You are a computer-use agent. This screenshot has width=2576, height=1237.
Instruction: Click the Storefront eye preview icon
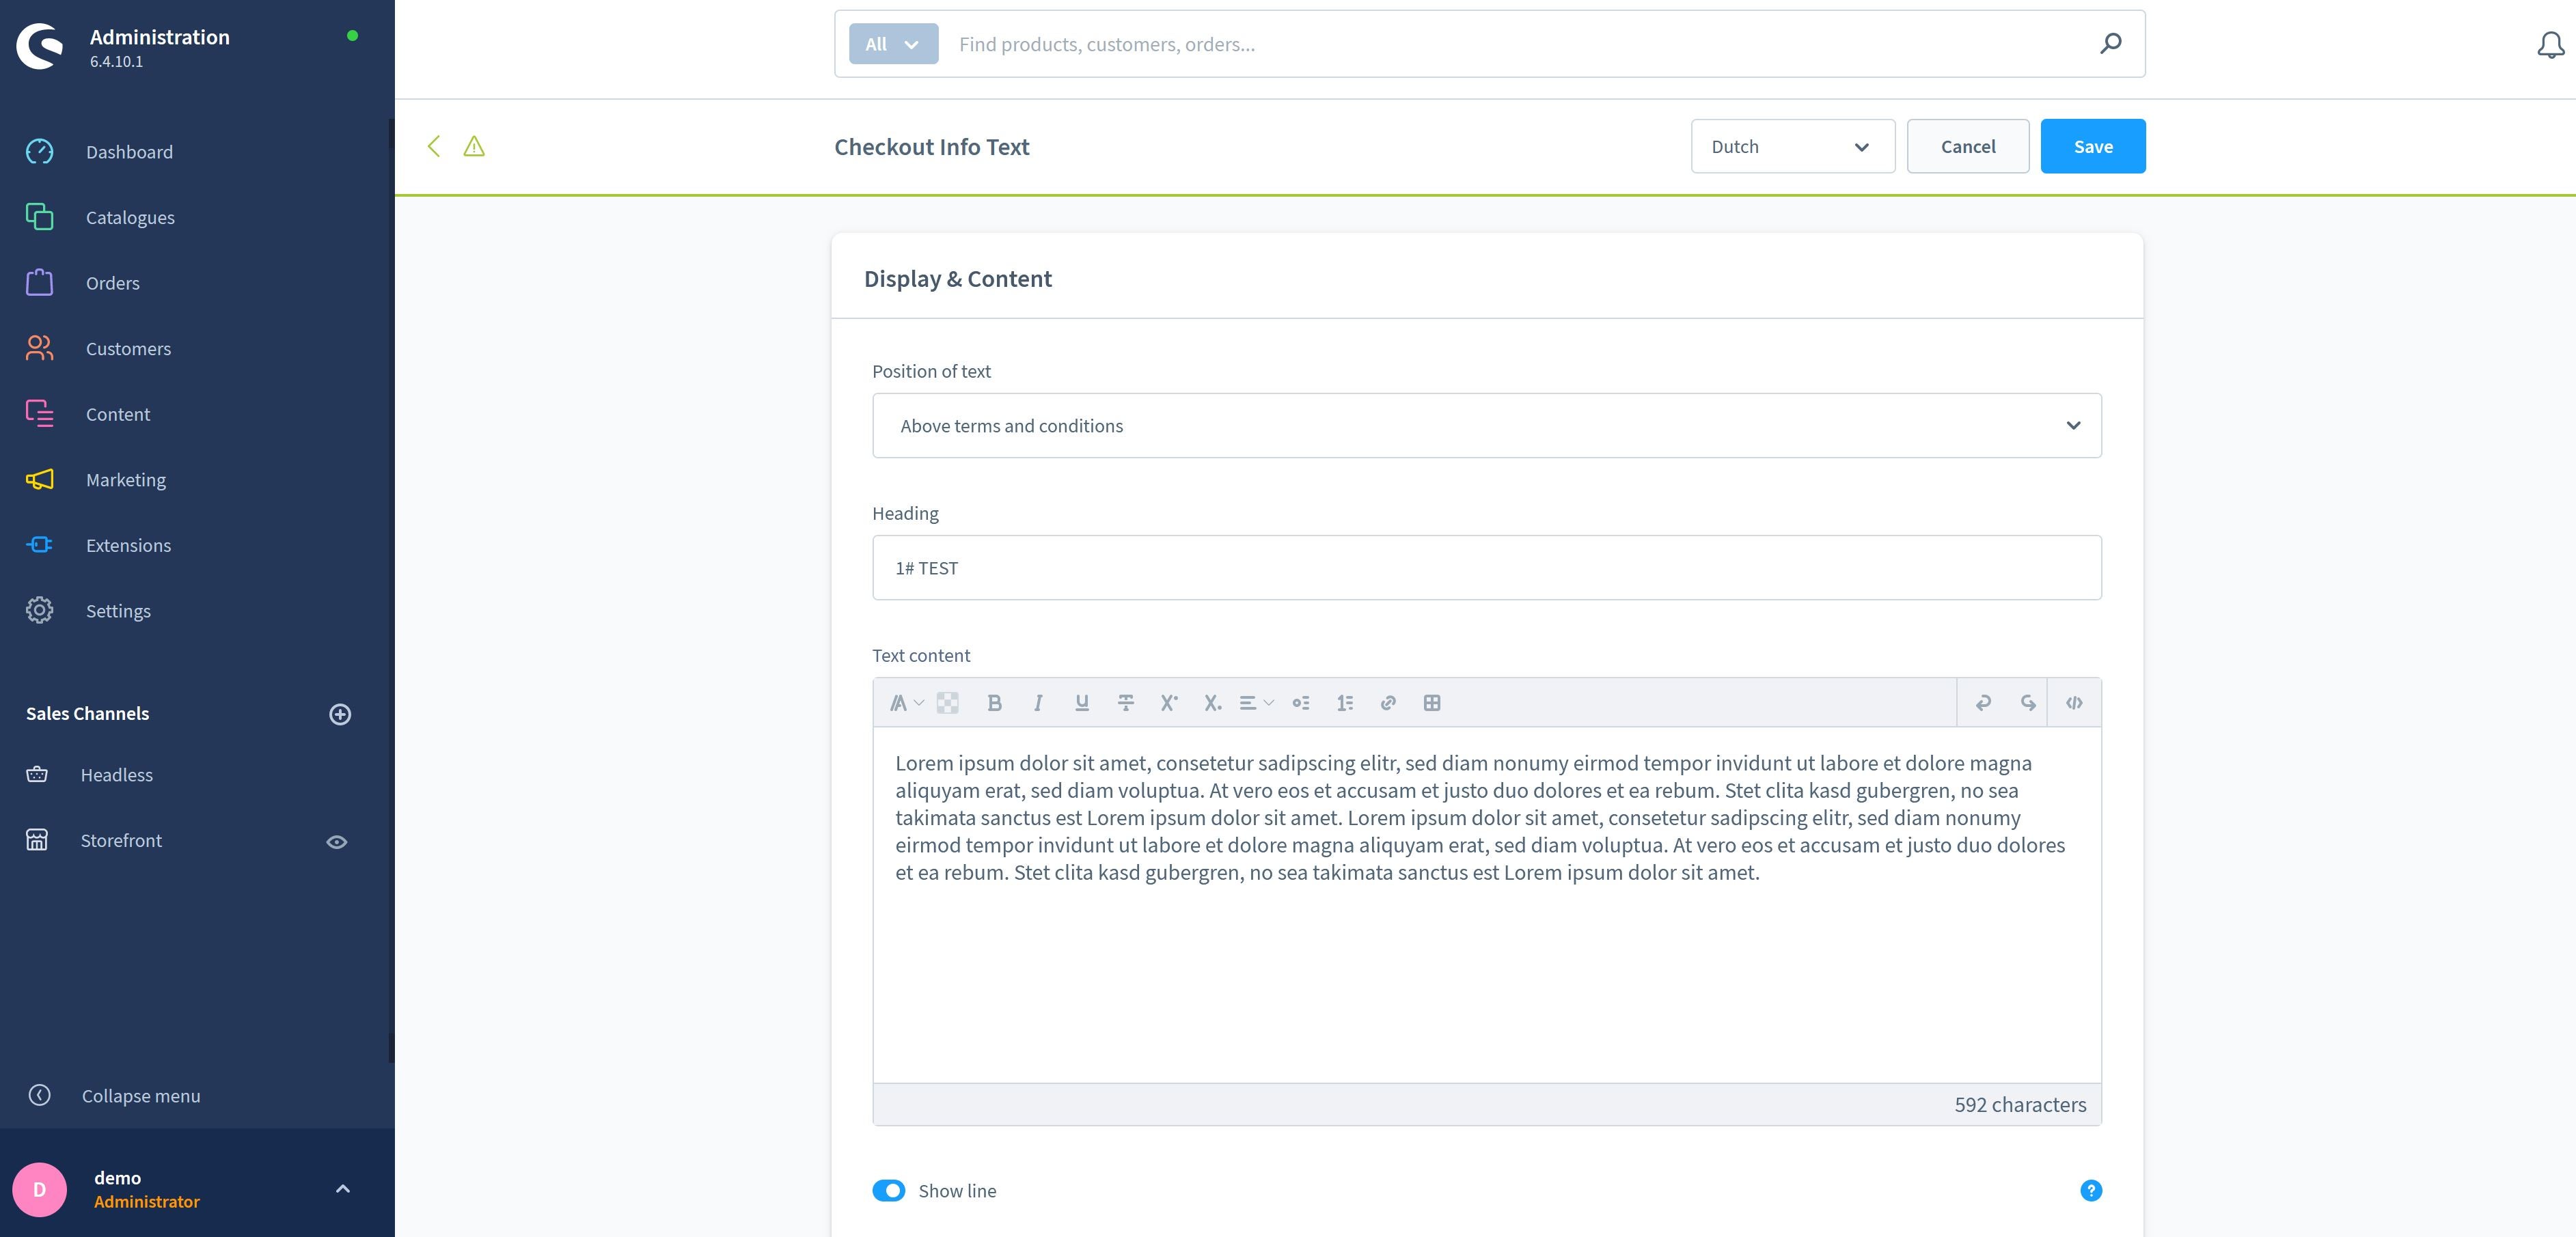(x=337, y=842)
